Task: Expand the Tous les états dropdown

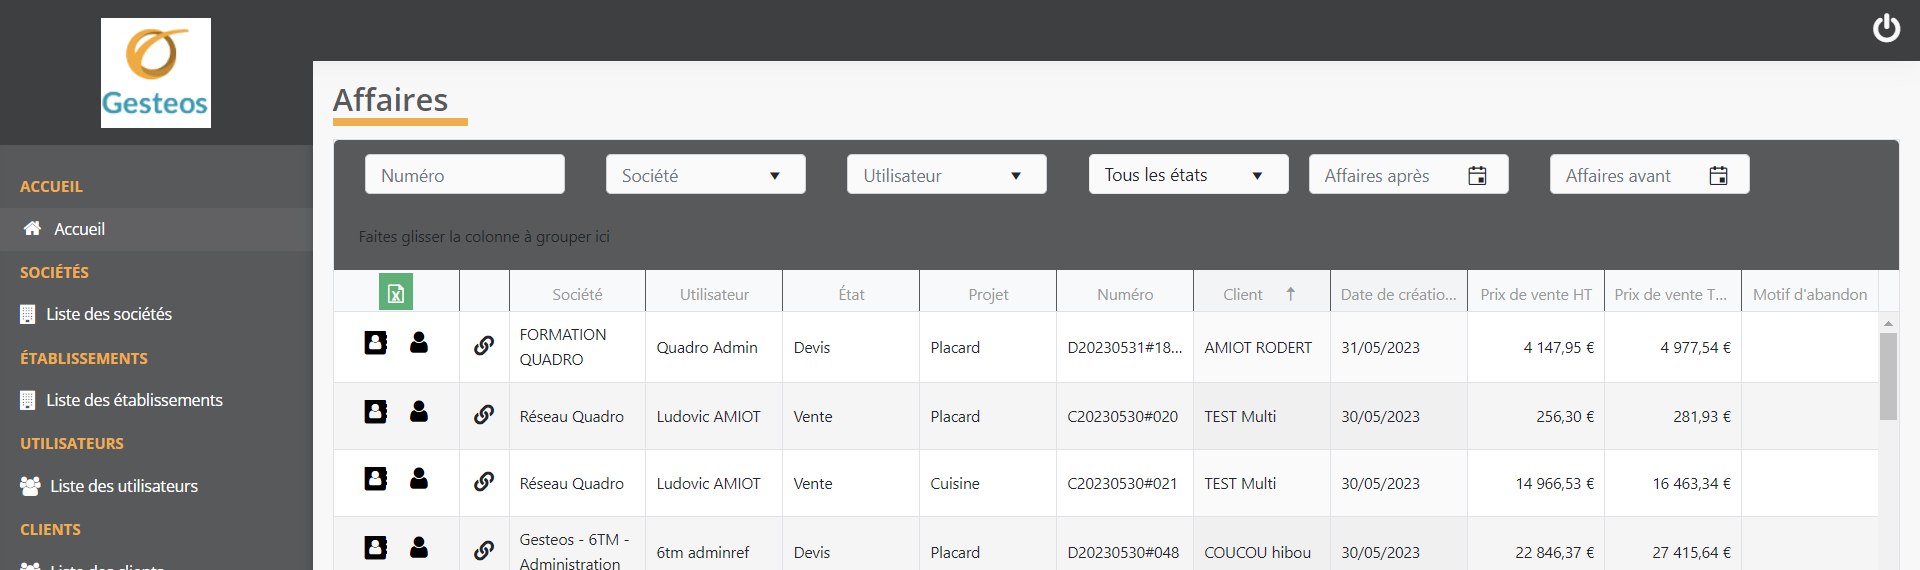Action: click(x=1188, y=175)
